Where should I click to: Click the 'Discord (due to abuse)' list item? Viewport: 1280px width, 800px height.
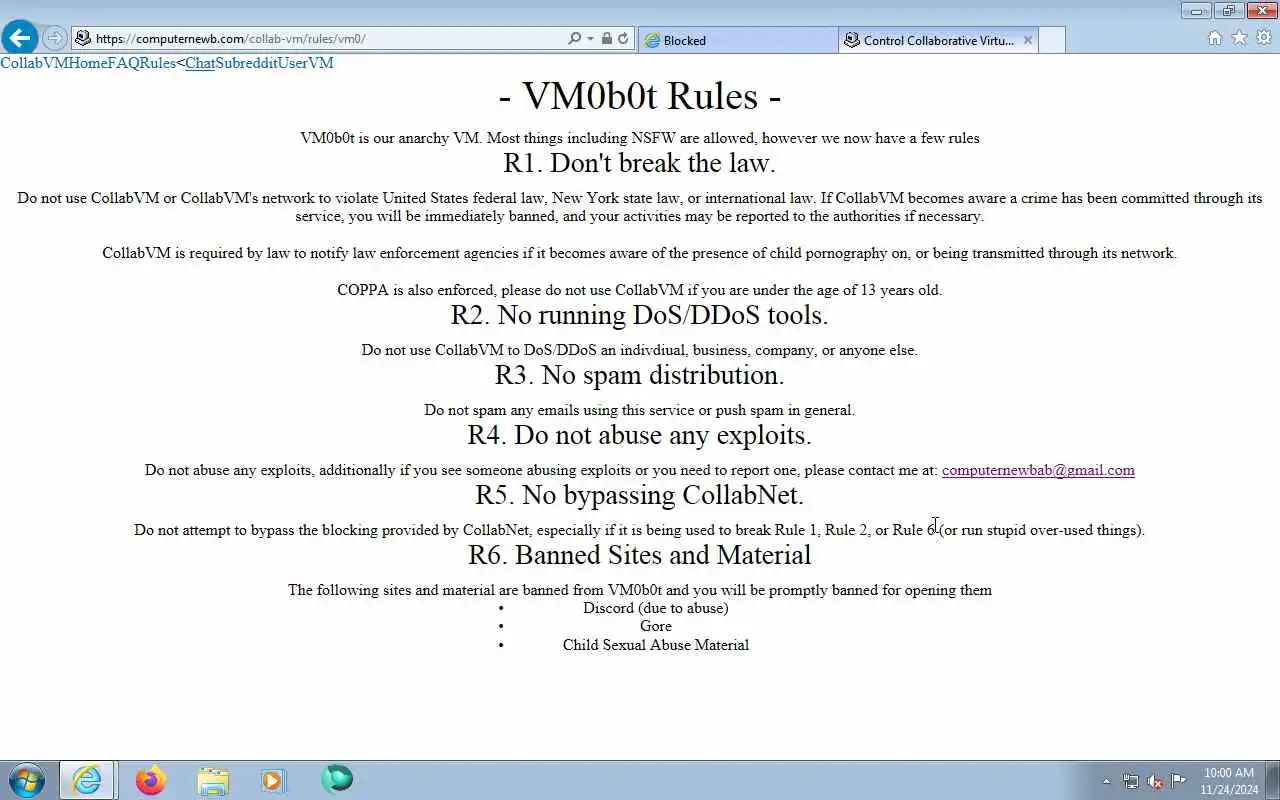pyautogui.click(x=656, y=608)
